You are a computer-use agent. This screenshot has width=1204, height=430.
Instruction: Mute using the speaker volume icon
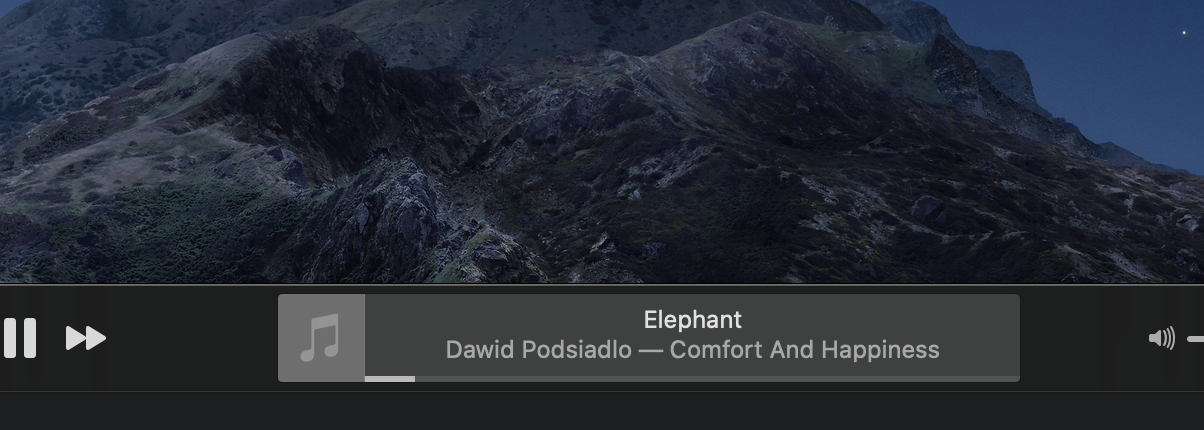(x=1161, y=339)
